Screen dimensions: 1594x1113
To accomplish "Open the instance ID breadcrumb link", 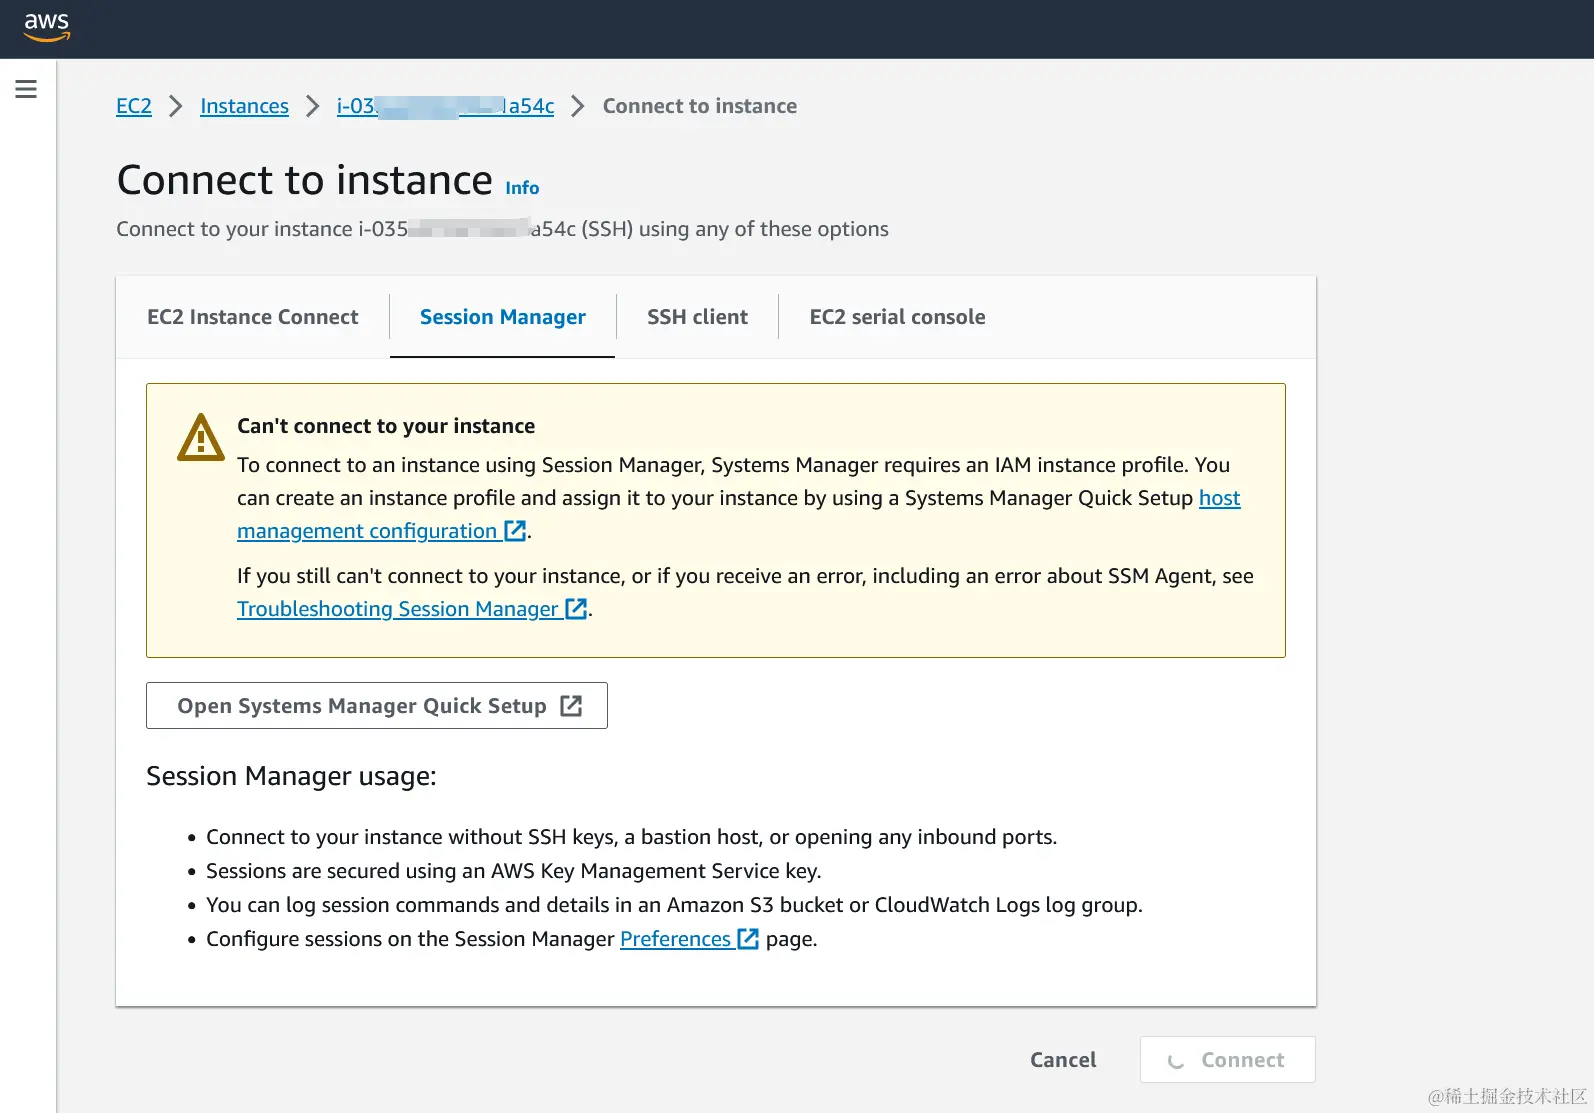I will point(445,106).
